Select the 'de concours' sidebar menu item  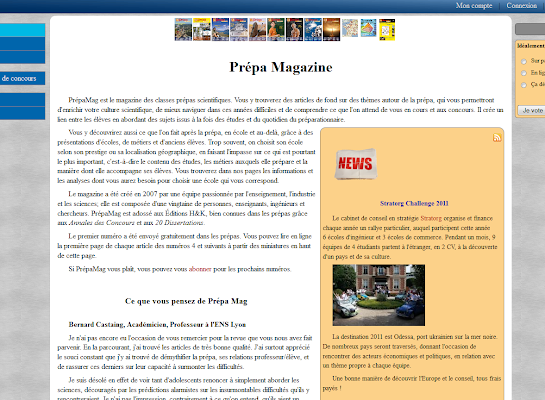[22, 78]
